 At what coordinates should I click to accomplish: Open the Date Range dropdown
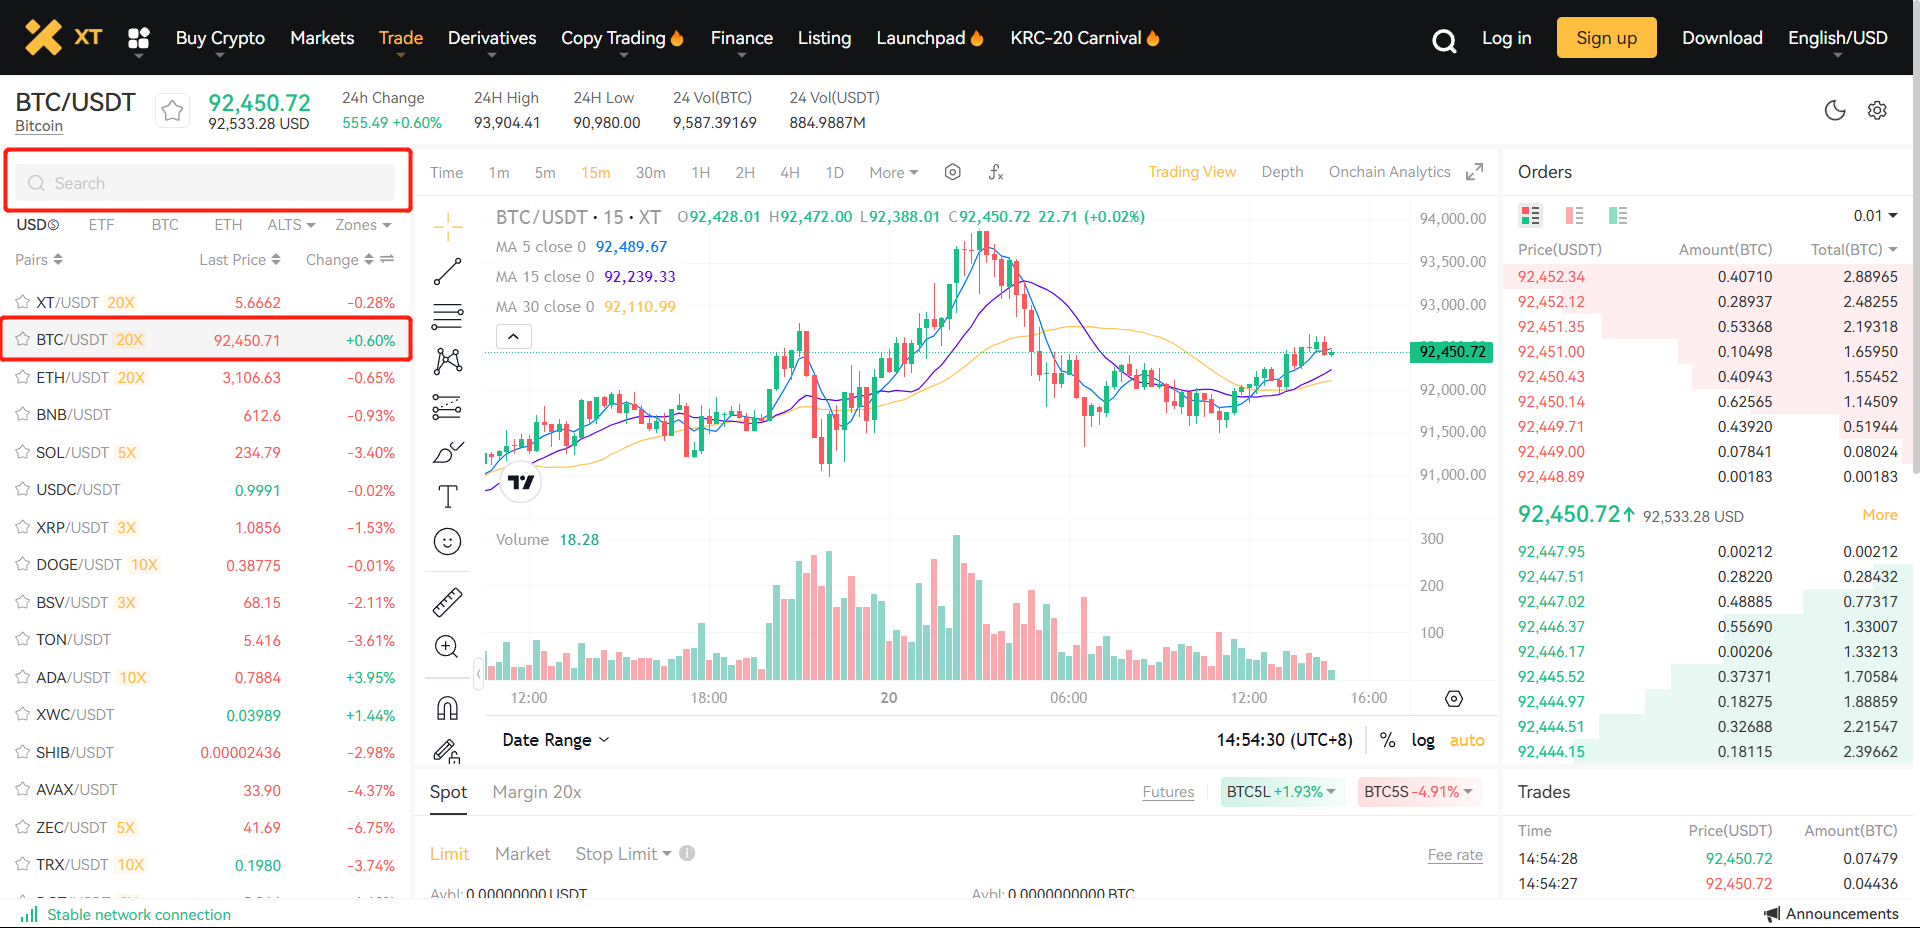point(556,740)
